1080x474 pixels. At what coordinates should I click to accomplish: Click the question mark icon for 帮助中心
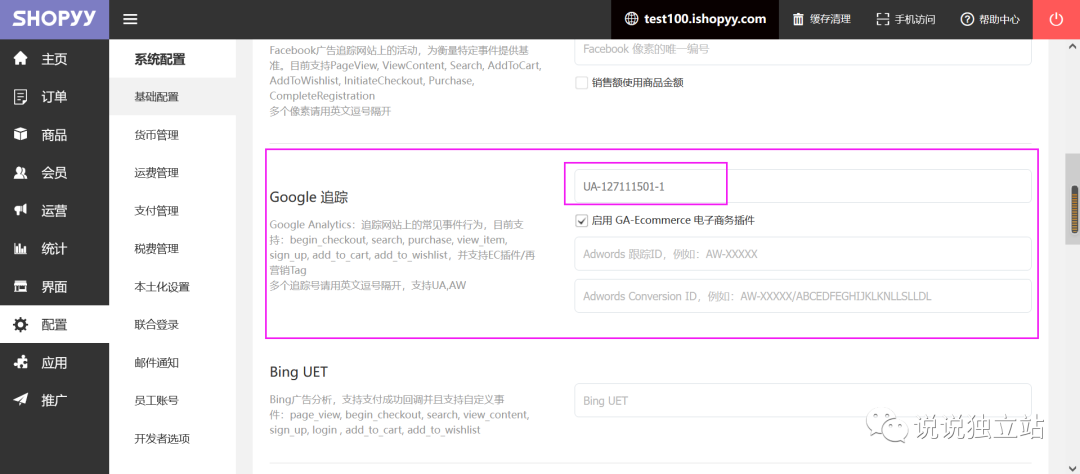click(967, 19)
